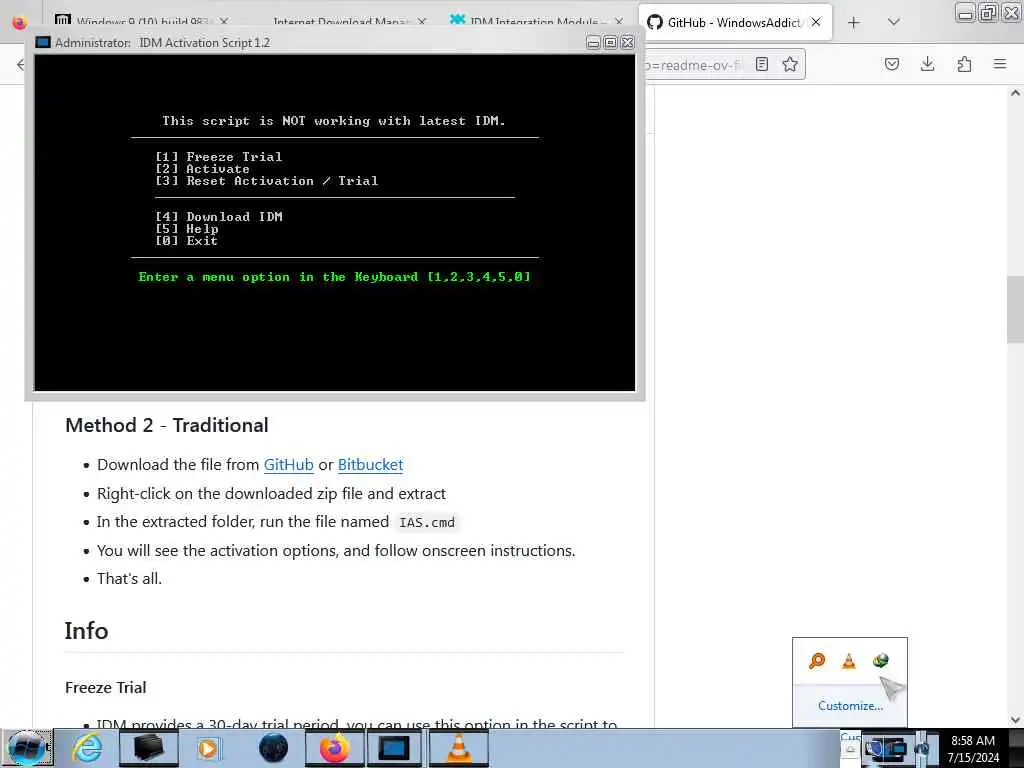Image resolution: width=1024 pixels, height=768 pixels.
Task: Open the black box taskbar application
Action: coord(149,748)
